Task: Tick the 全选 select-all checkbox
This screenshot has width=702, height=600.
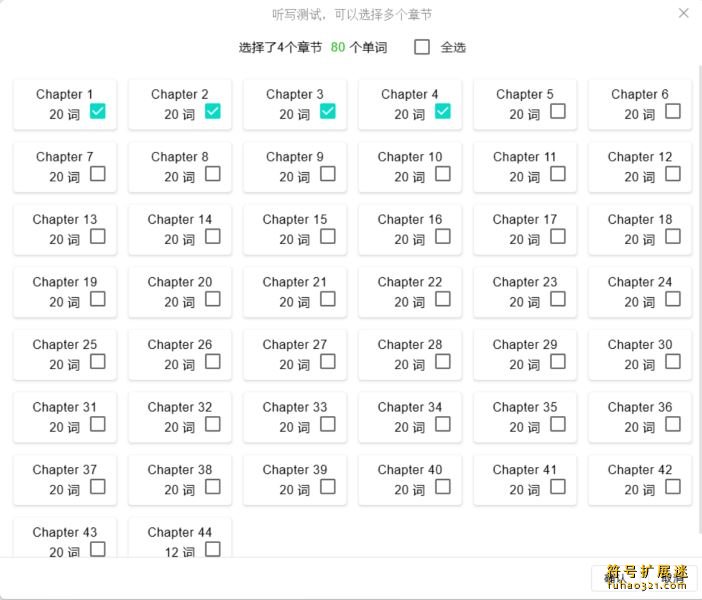Action: click(x=422, y=47)
